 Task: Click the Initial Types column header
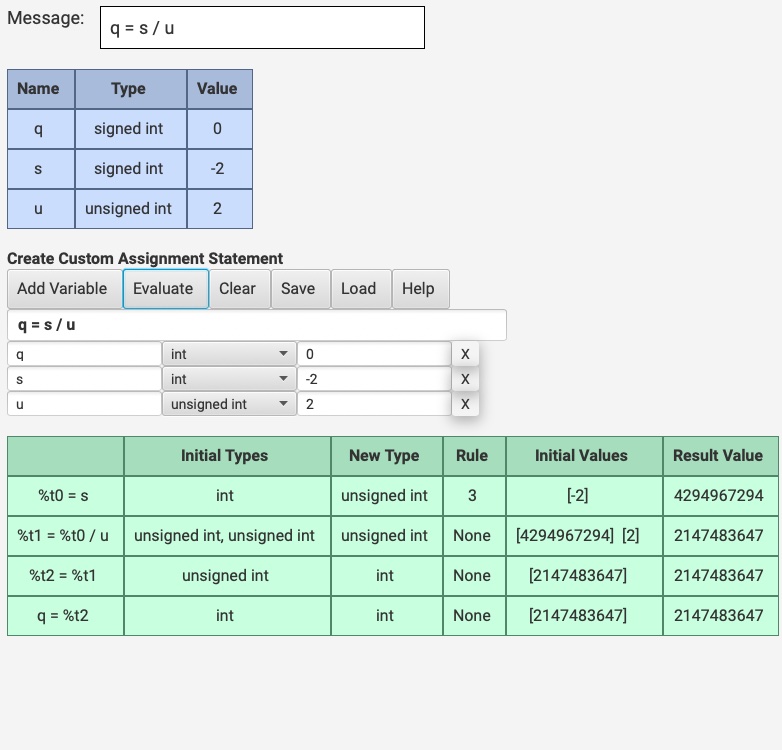click(227, 456)
